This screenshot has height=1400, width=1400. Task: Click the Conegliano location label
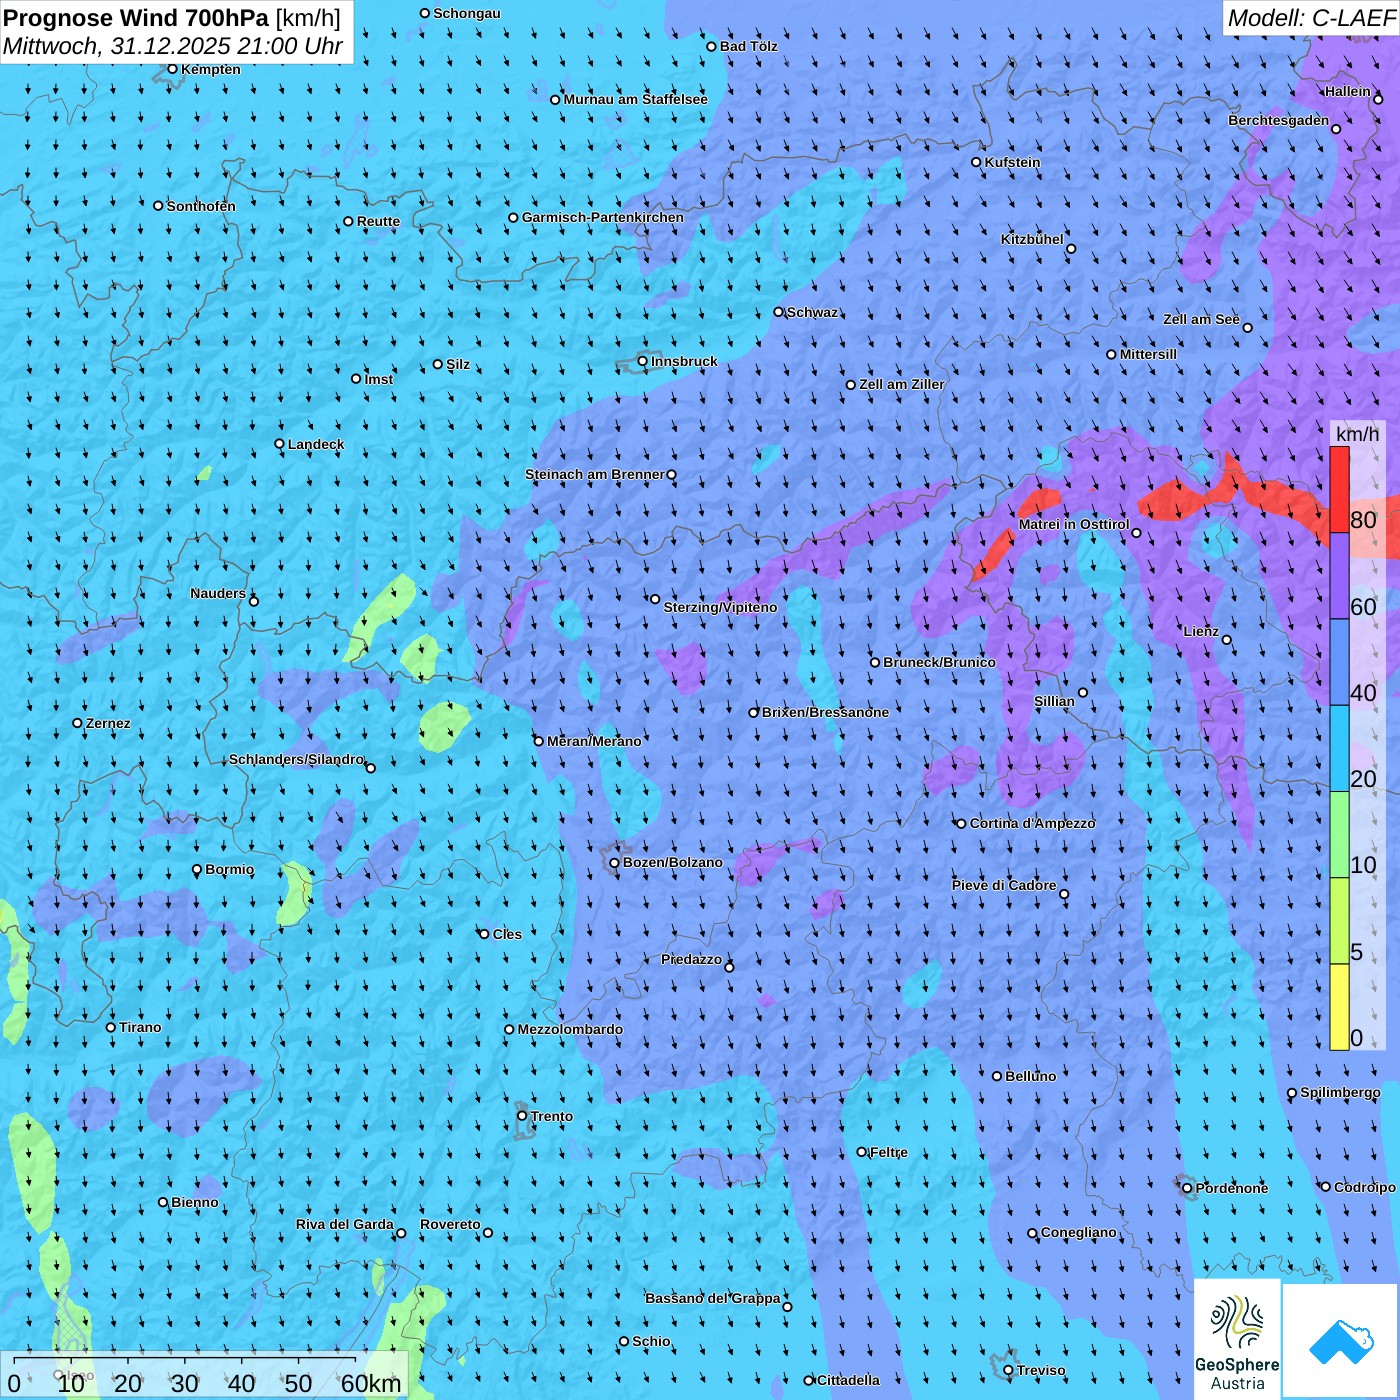coord(1079,1232)
